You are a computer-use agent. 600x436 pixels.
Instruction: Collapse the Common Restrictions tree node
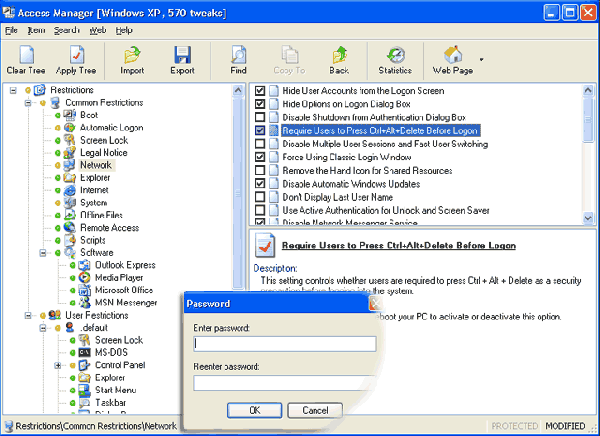click(27, 102)
